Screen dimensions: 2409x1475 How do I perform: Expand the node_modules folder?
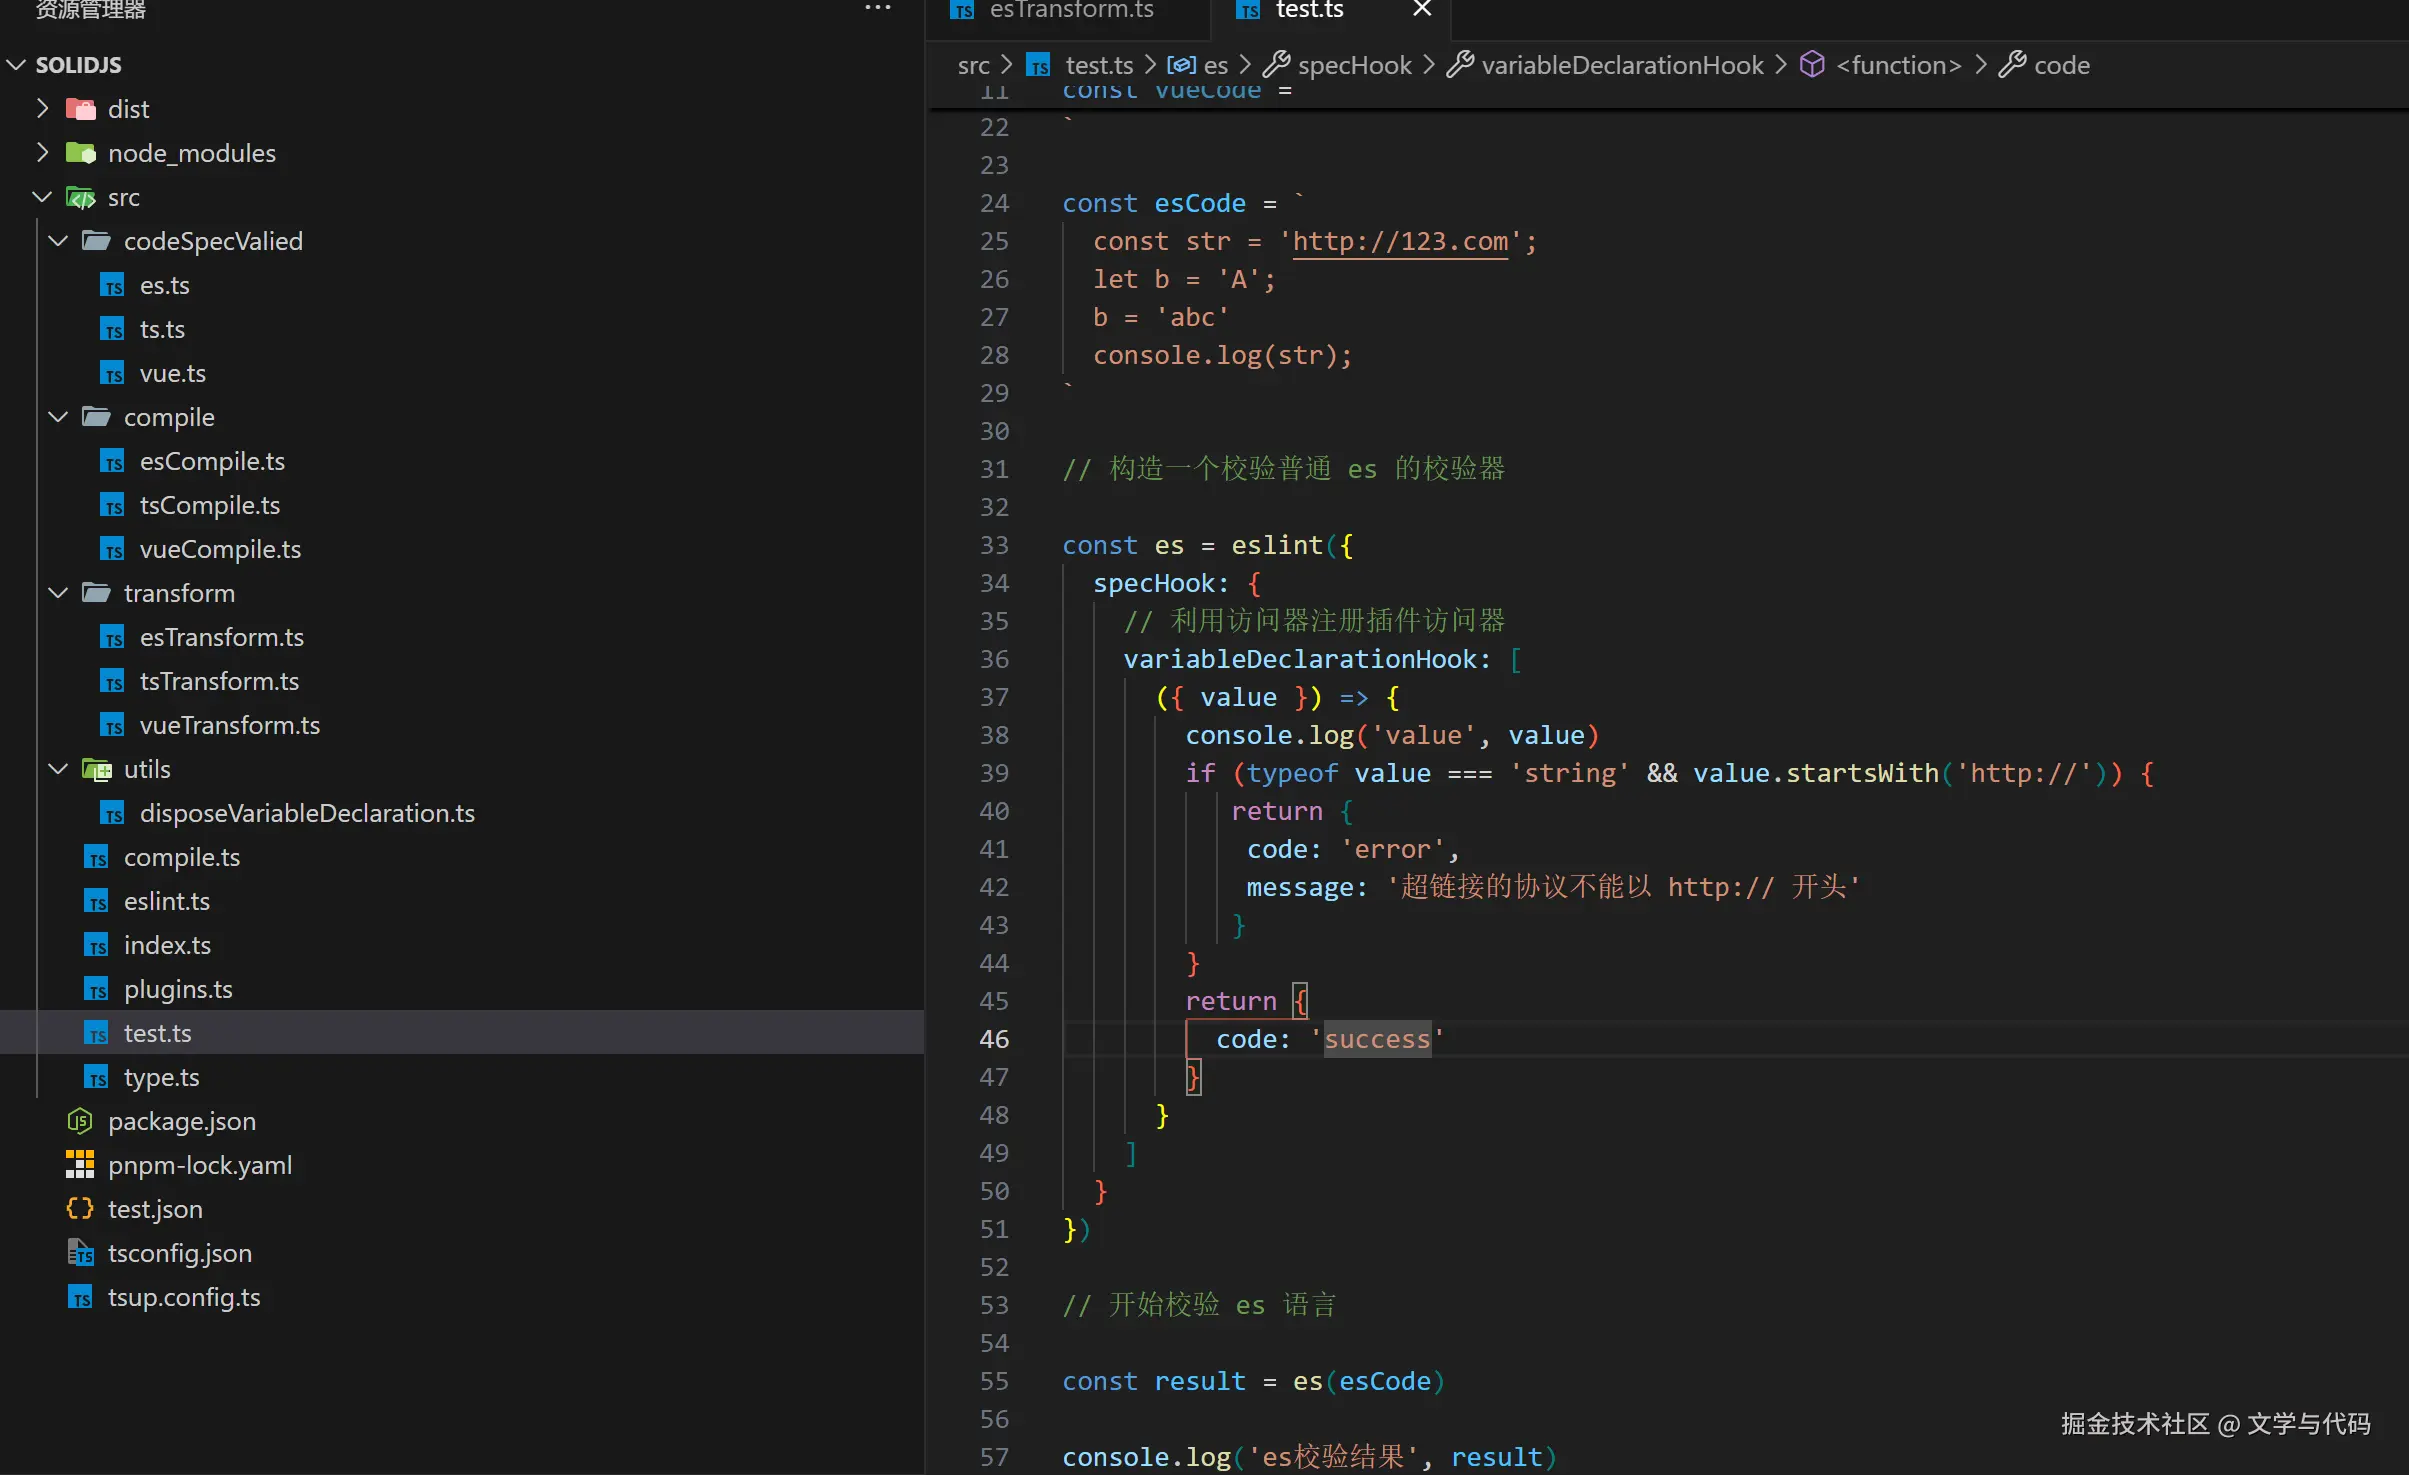pos(190,153)
